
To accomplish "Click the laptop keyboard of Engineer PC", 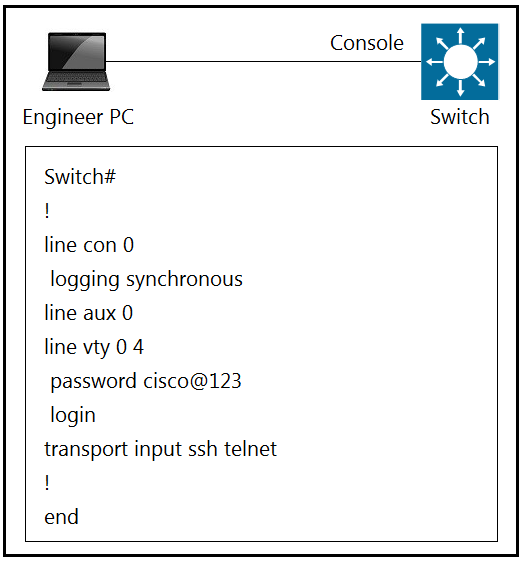I will (x=76, y=79).
